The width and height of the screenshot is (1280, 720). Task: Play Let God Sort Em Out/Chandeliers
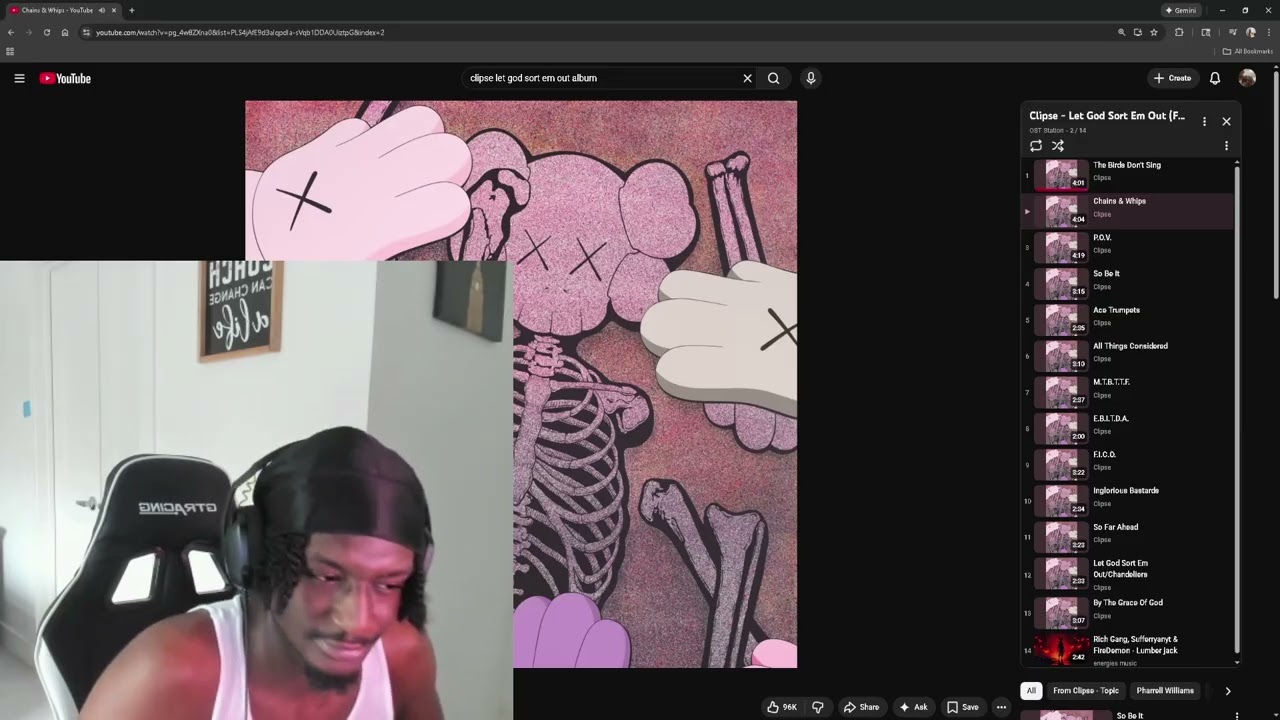pos(1127,574)
